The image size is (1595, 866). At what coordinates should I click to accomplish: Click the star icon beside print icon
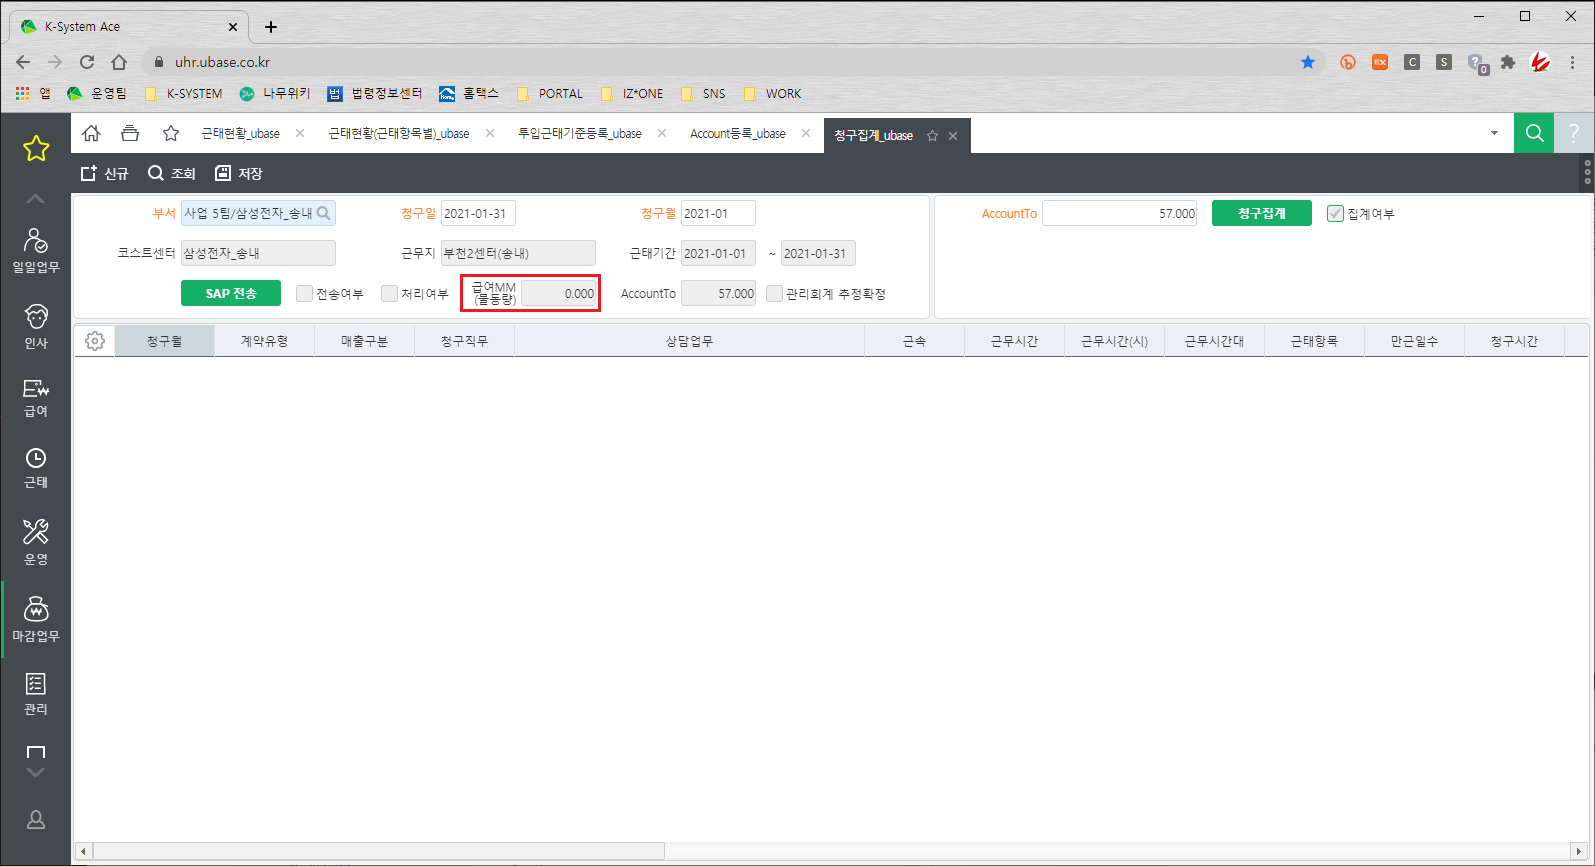pos(171,133)
